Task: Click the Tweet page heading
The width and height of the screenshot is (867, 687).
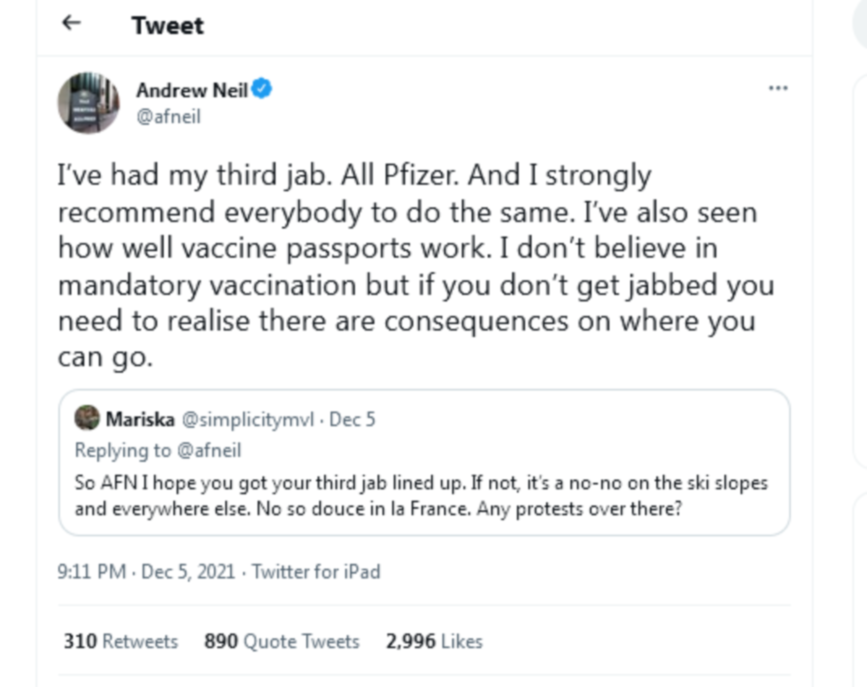Action: 167,26
